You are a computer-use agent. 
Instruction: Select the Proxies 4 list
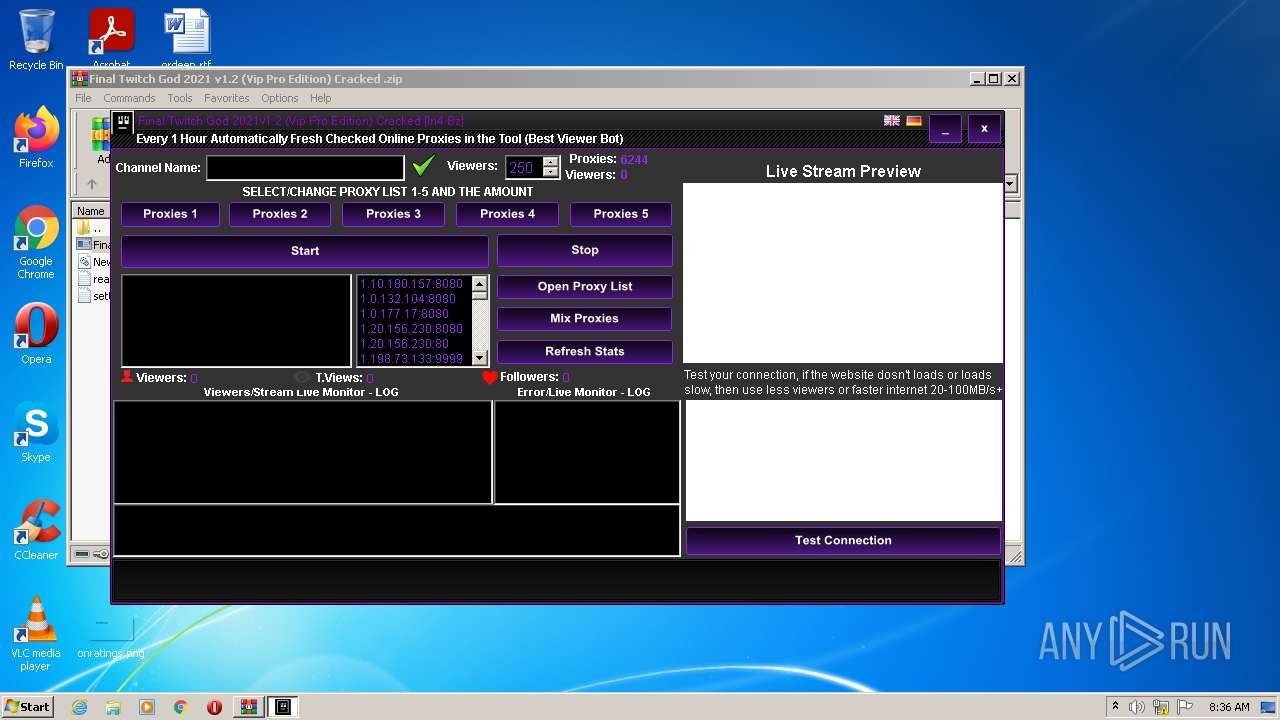pyautogui.click(x=507, y=214)
